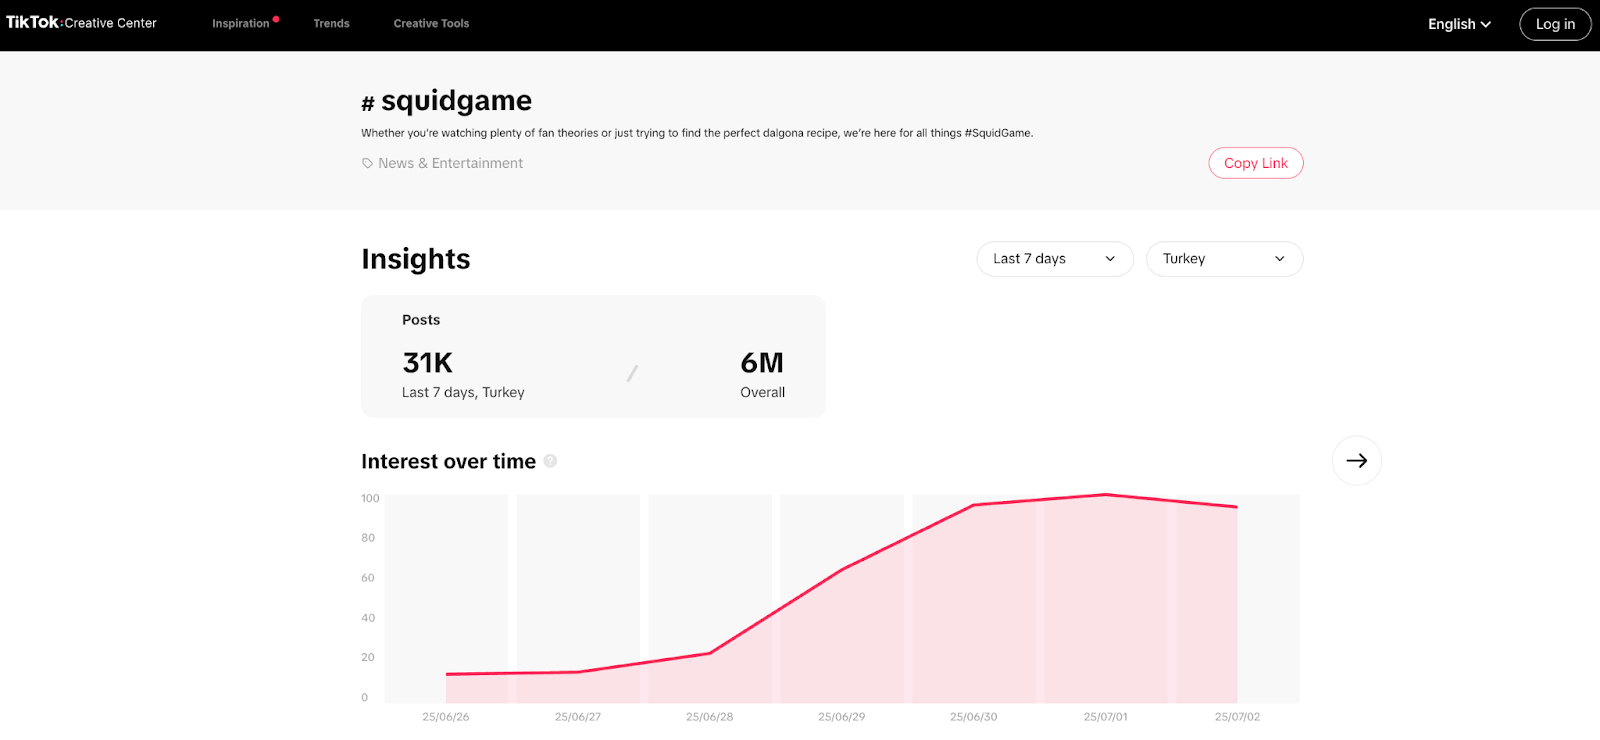Screen dimensions: 1600x740
Task: Click the next arrow button
Action: 1357,461
